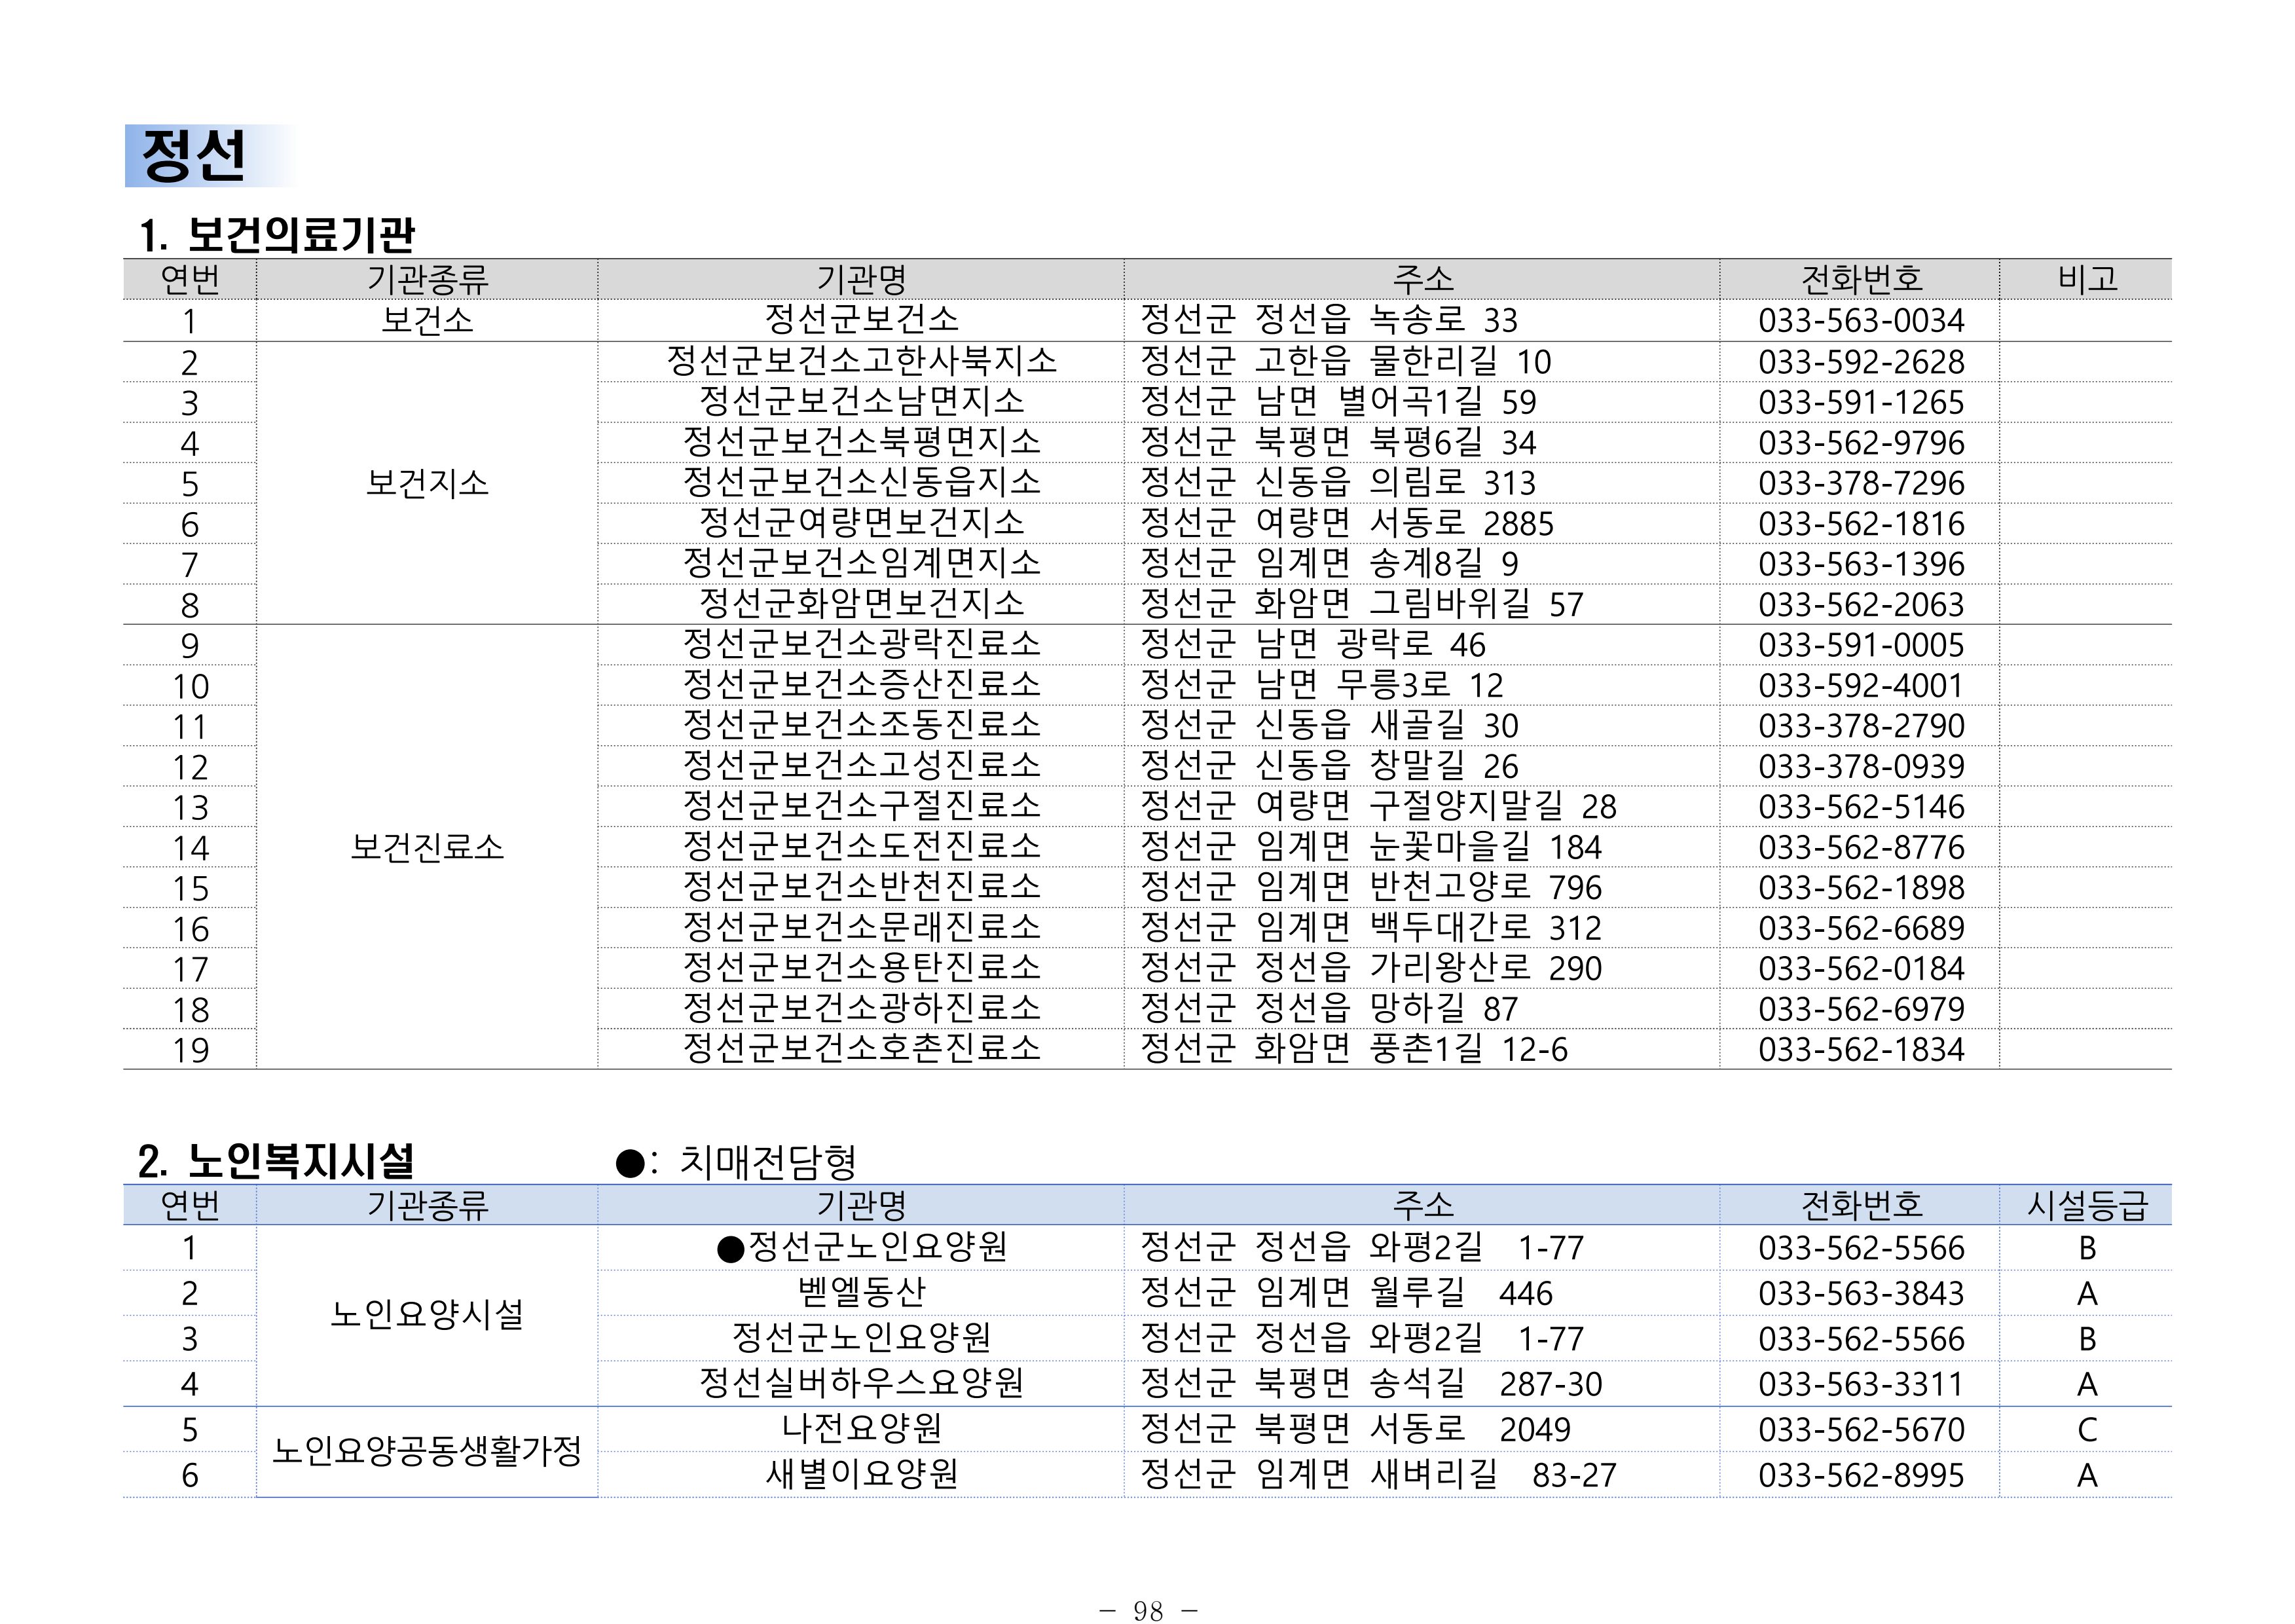Select address 정선군 고한읍 물한리길 10
2295x1624 pixels.
(1345, 361)
